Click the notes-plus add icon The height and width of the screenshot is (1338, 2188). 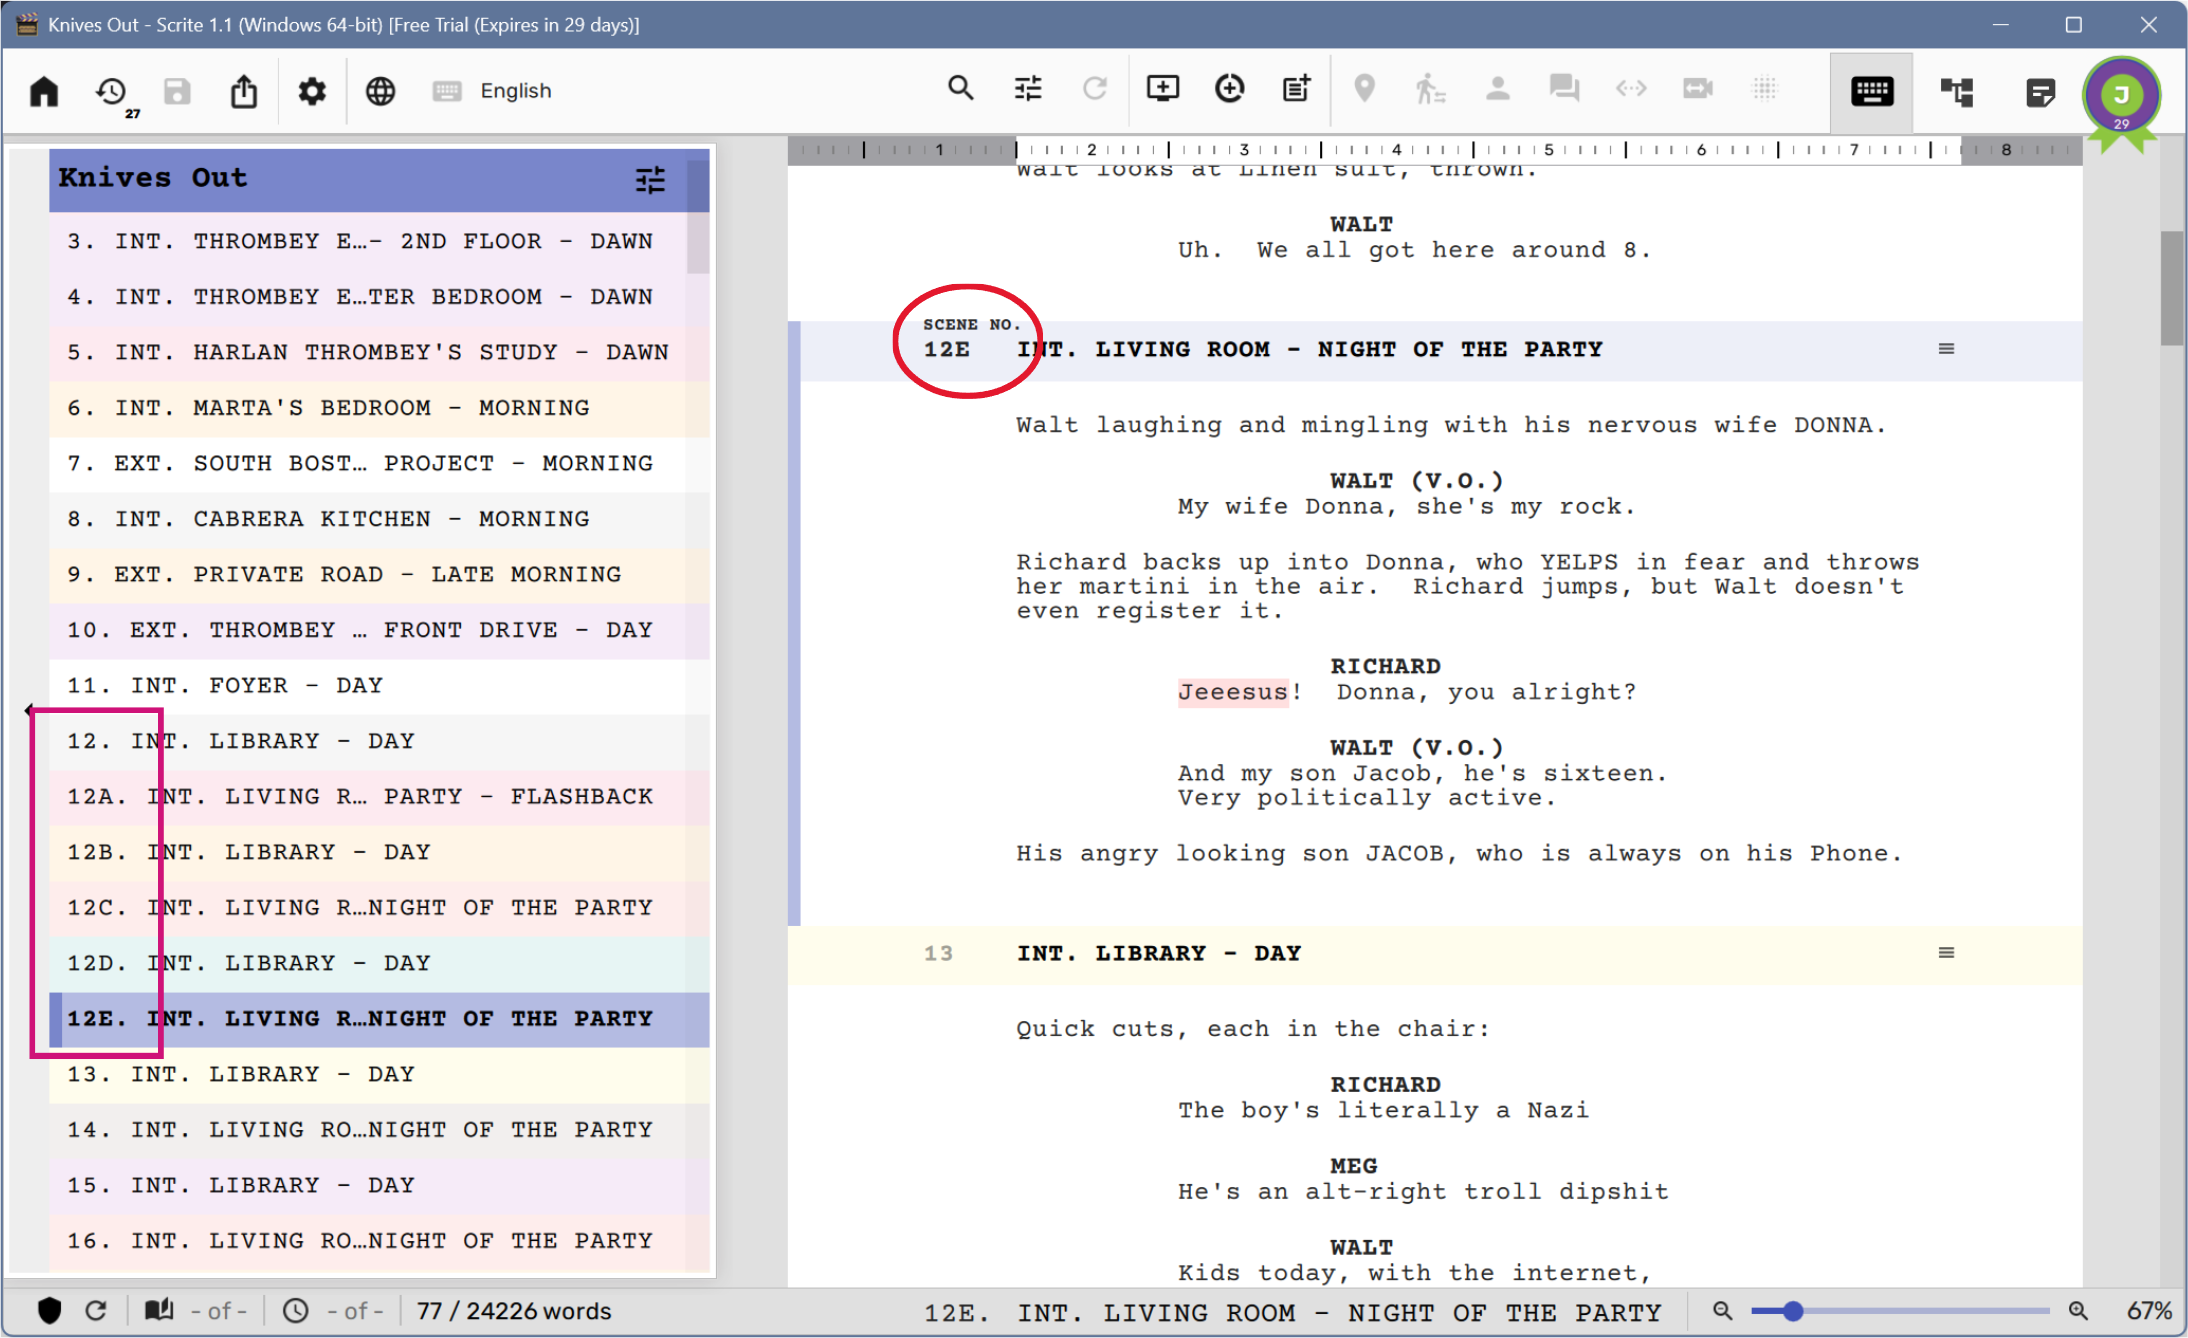coord(1296,88)
